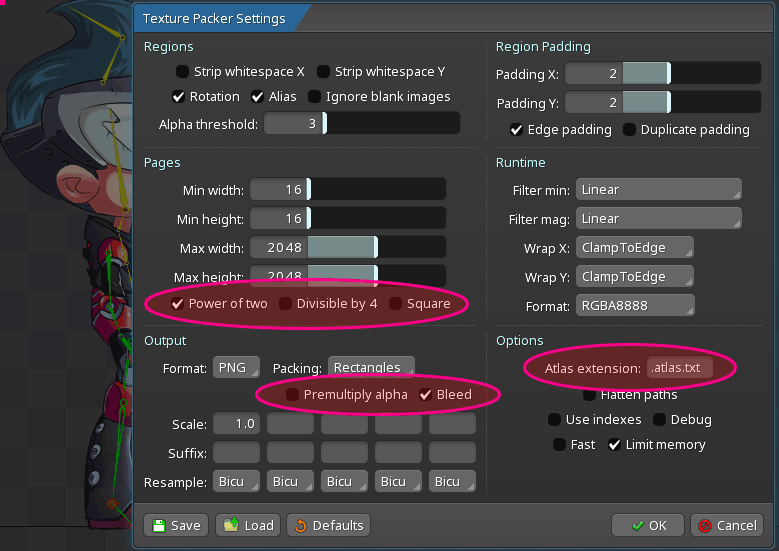Click the first Scale field showing 1.0
The height and width of the screenshot is (551, 779).
pyautogui.click(x=236, y=424)
